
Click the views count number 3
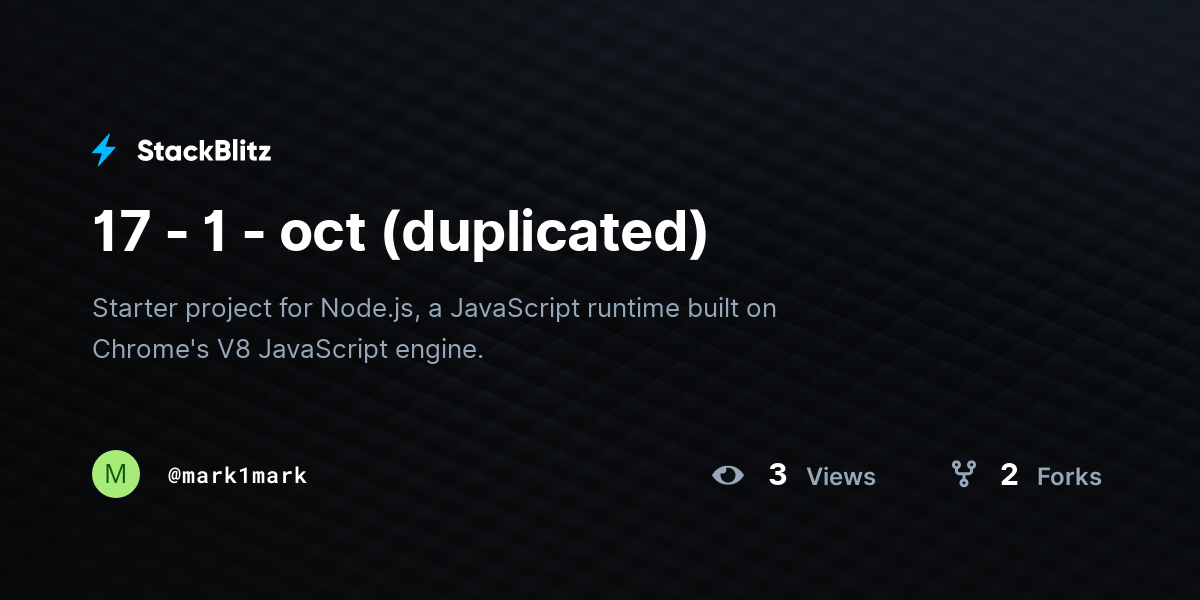pos(777,475)
